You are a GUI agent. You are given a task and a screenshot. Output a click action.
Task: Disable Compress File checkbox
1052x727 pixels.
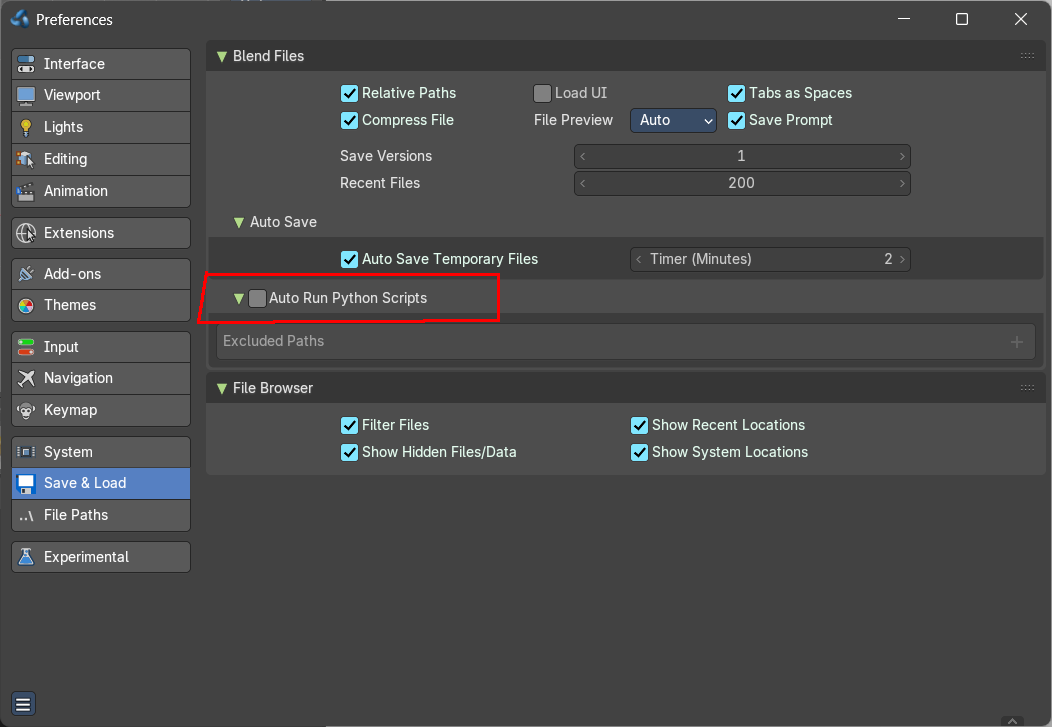[x=349, y=120]
